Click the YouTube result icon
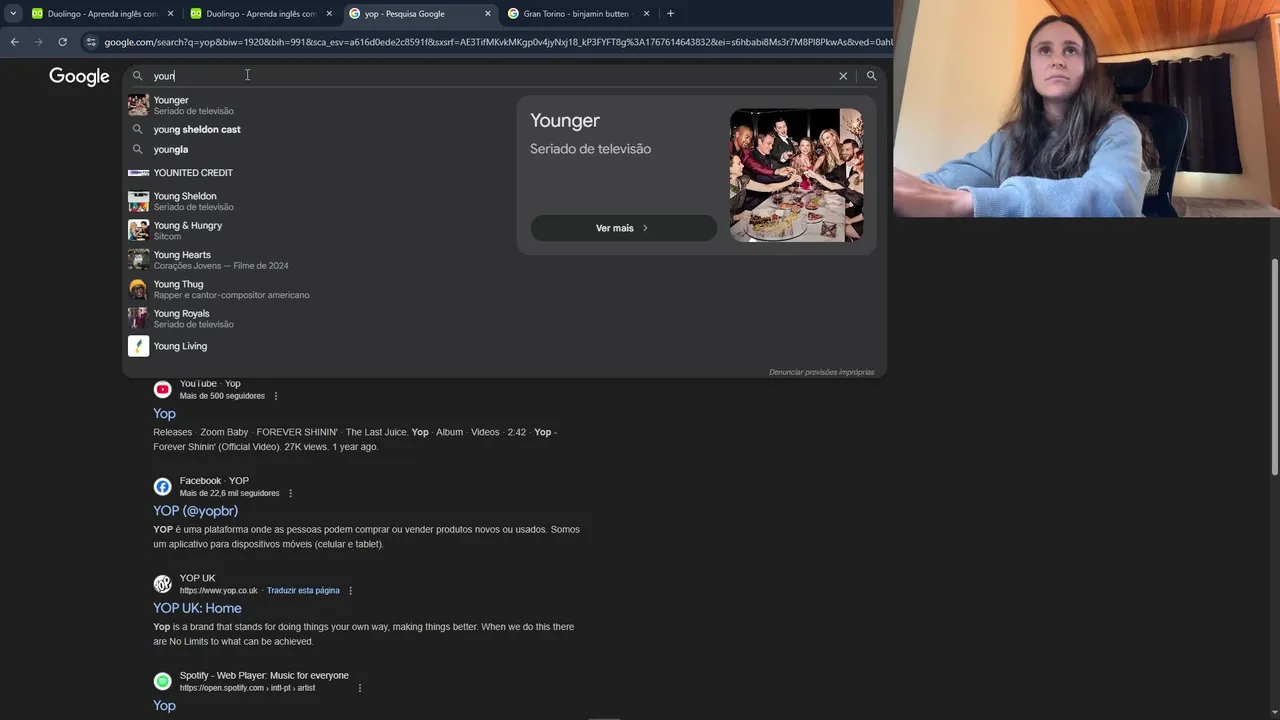This screenshot has width=1280, height=720. tap(162, 389)
